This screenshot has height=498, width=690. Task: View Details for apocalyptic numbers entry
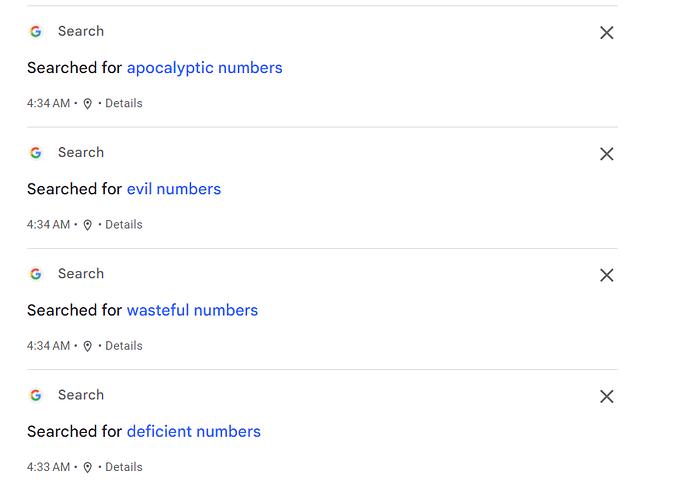point(124,103)
